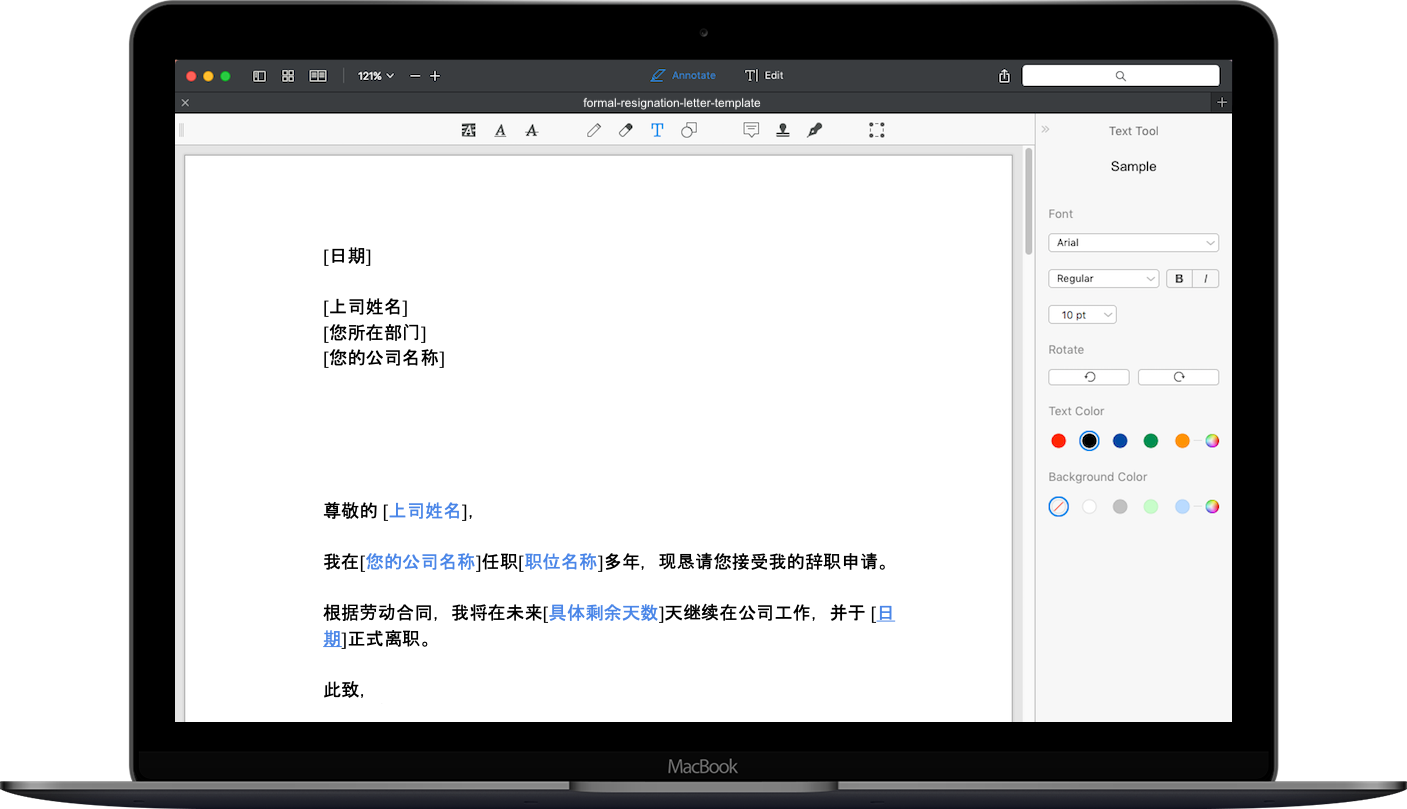The image size is (1407, 809).
Task: Select the formal-resignation-letter-template tab
Action: (671, 103)
